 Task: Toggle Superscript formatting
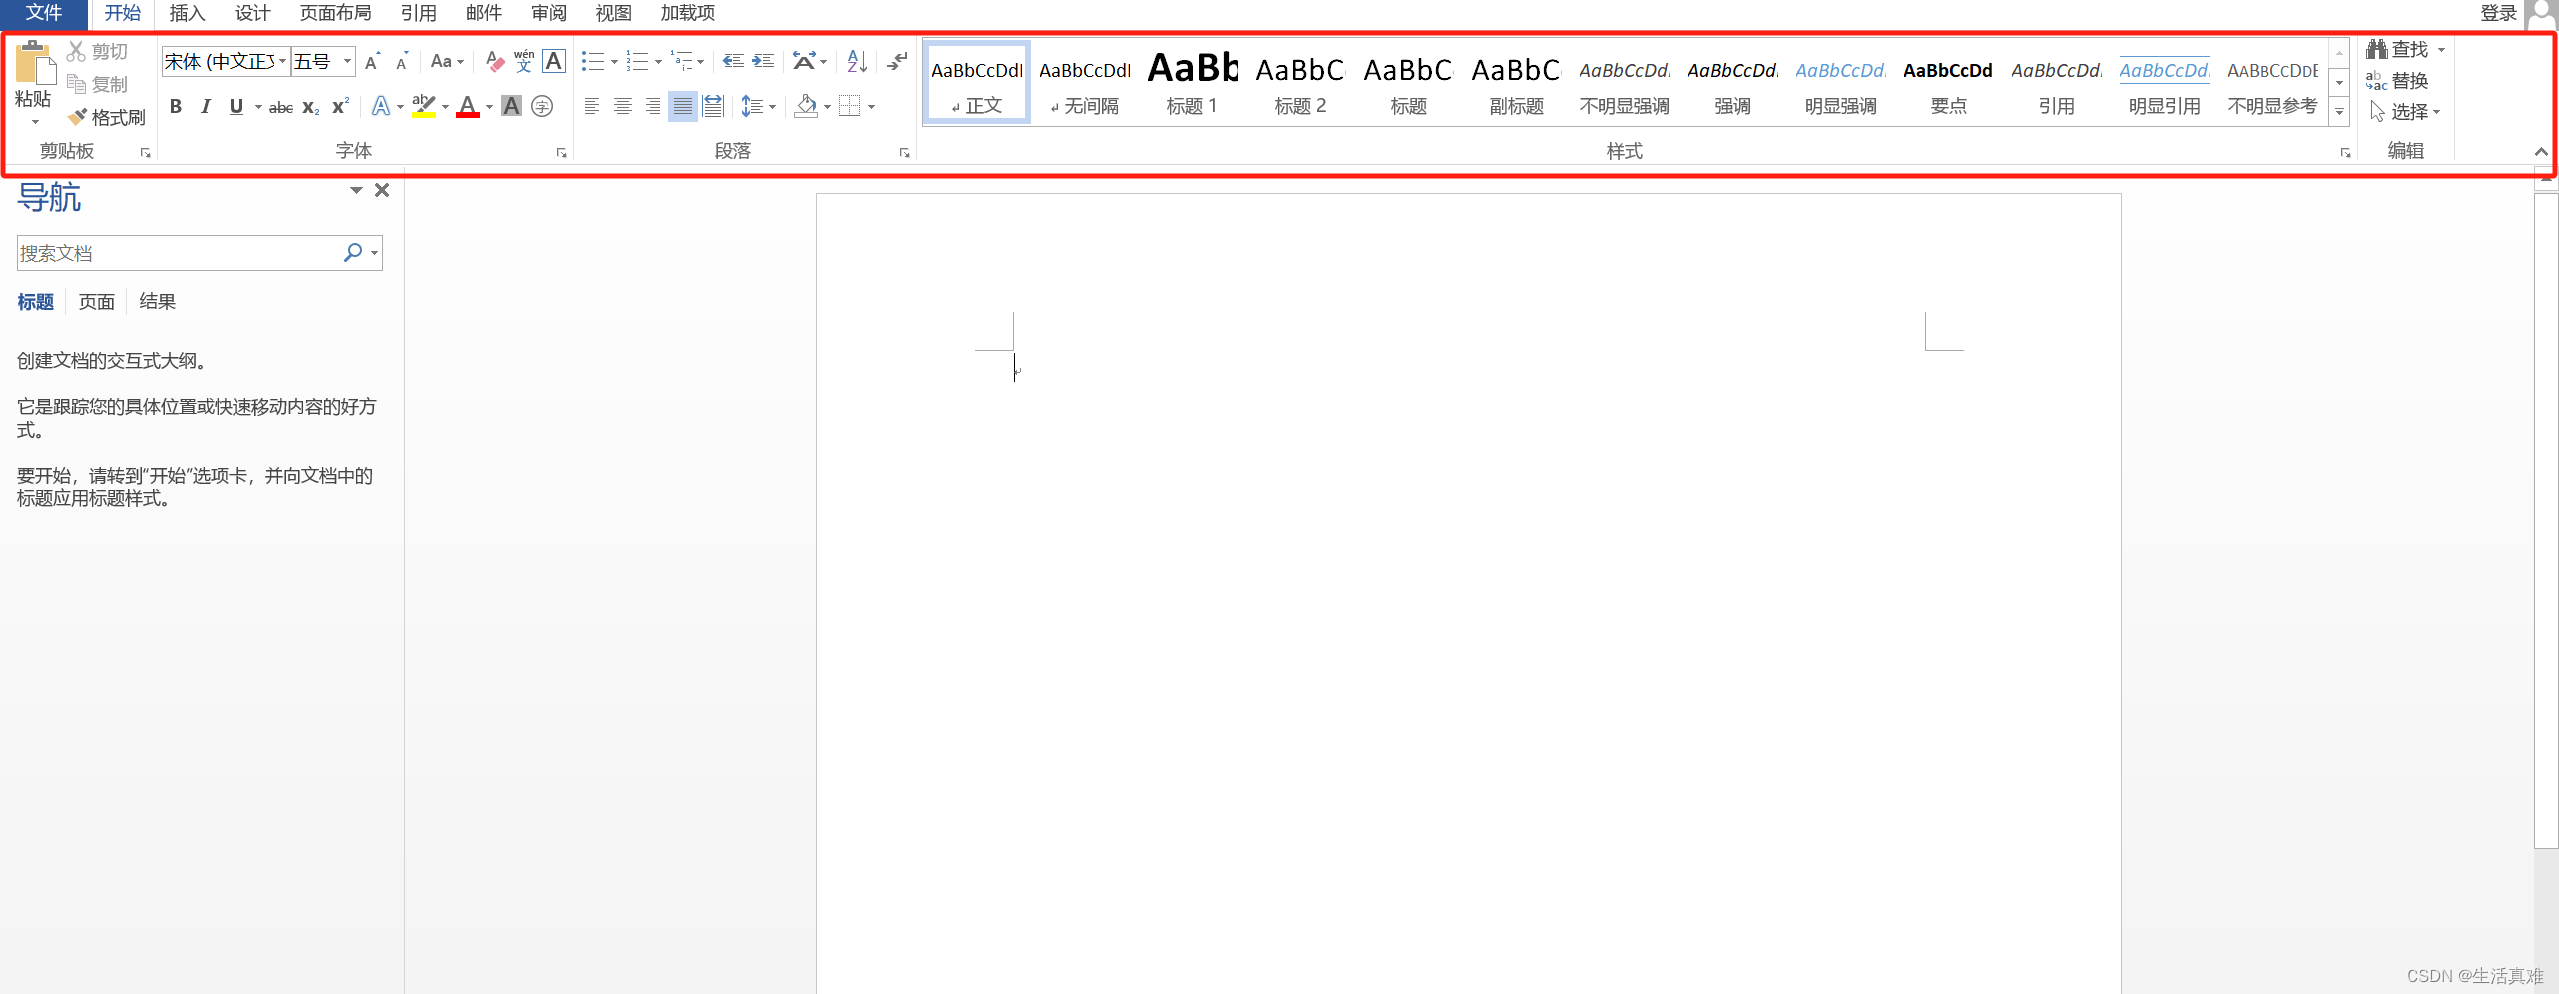[x=341, y=106]
